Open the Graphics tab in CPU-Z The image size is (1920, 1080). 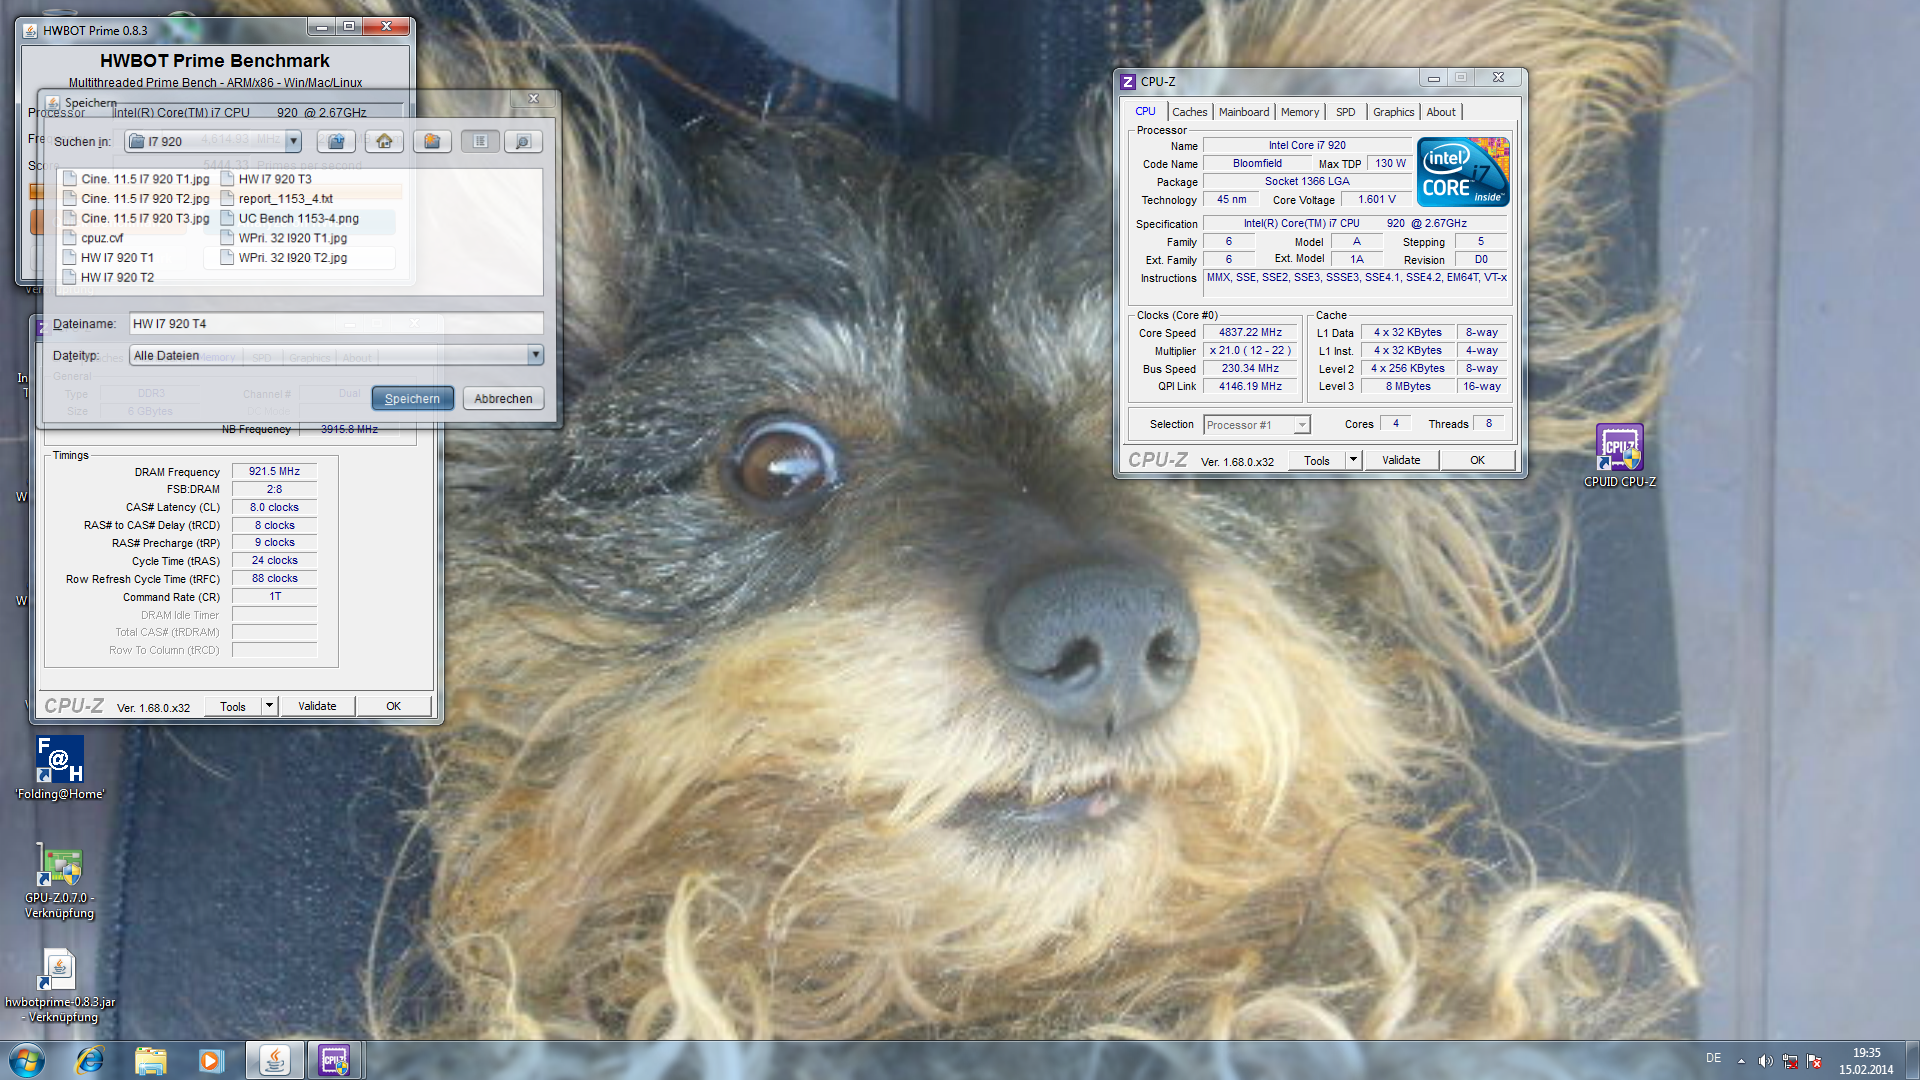point(1393,112)
